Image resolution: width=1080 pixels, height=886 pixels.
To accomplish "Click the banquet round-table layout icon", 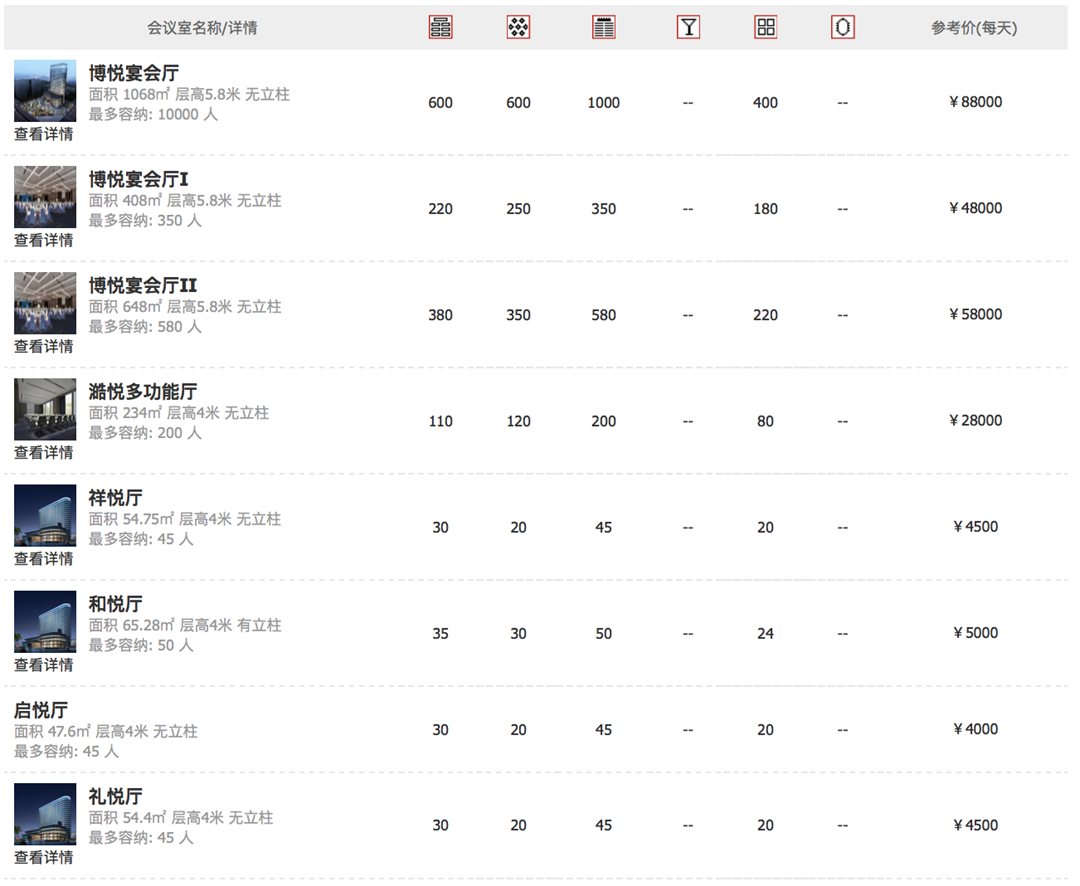I will tap(518, 28).
